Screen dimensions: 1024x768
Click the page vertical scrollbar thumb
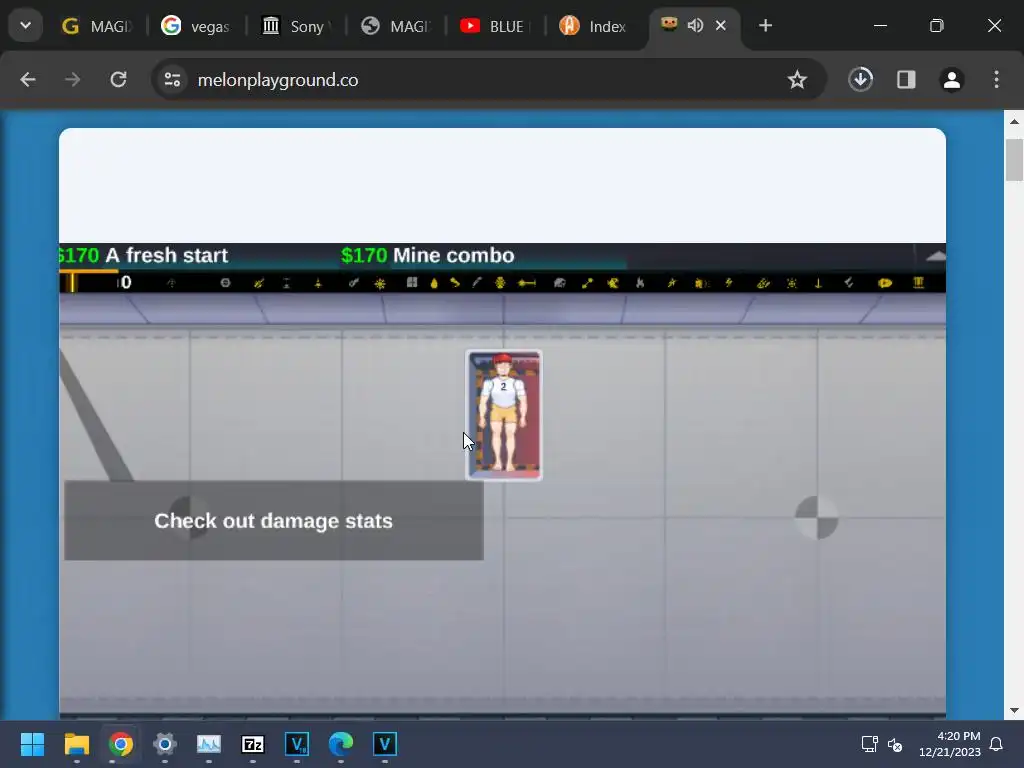click(1014, 159)
